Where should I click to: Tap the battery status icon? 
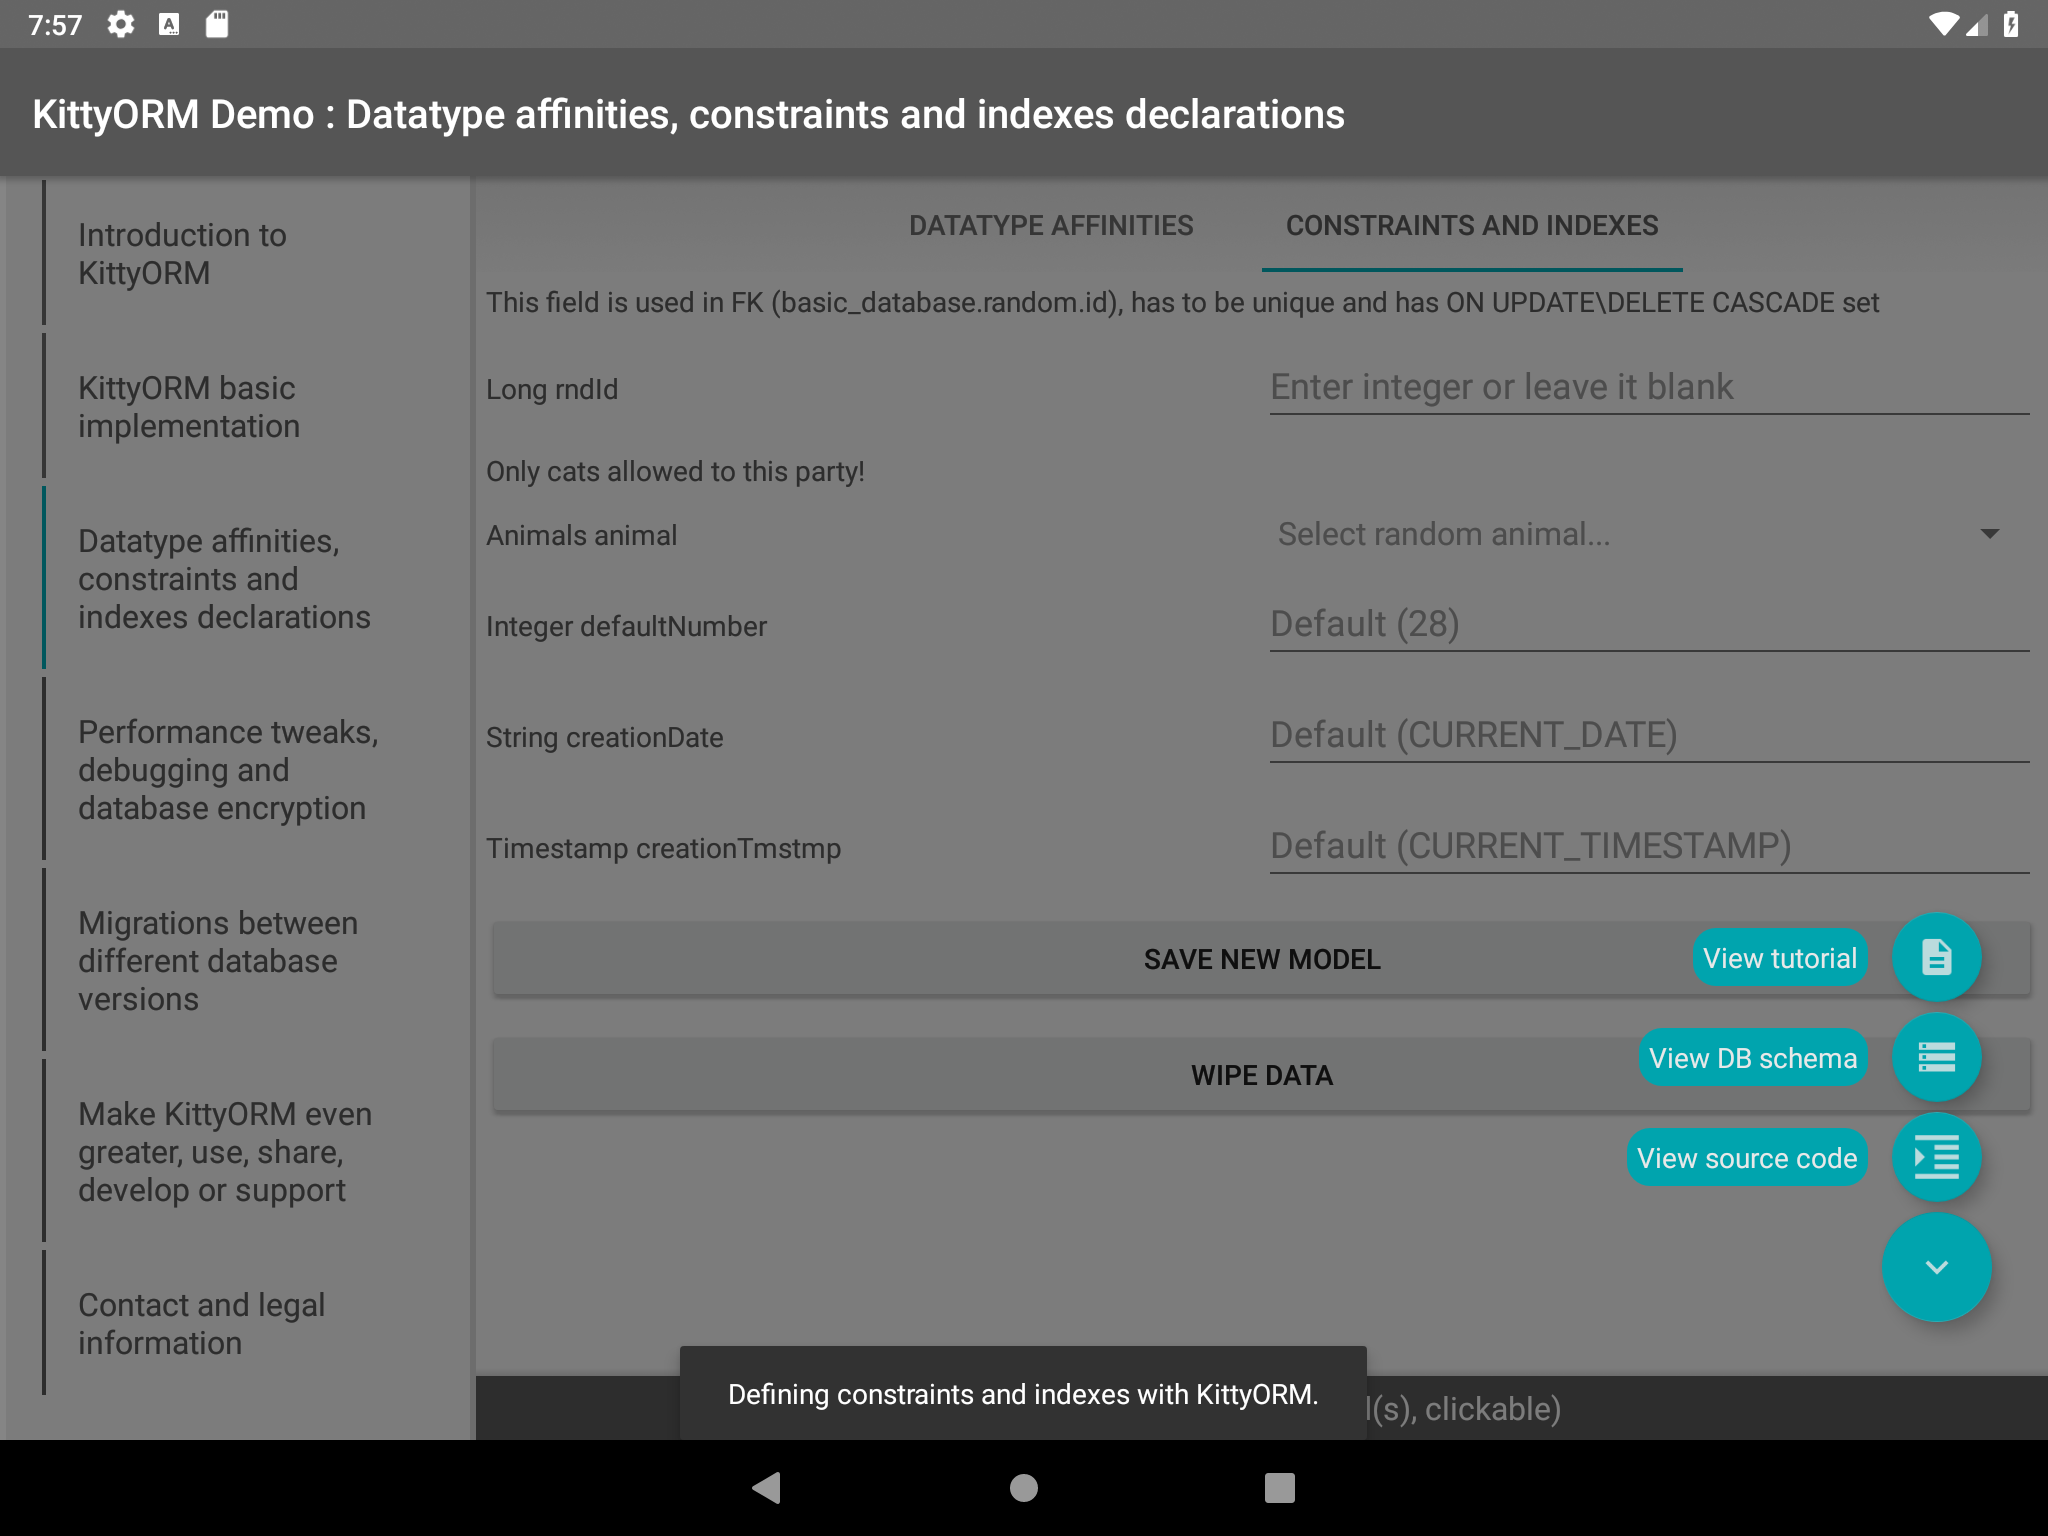(2011, 24)
